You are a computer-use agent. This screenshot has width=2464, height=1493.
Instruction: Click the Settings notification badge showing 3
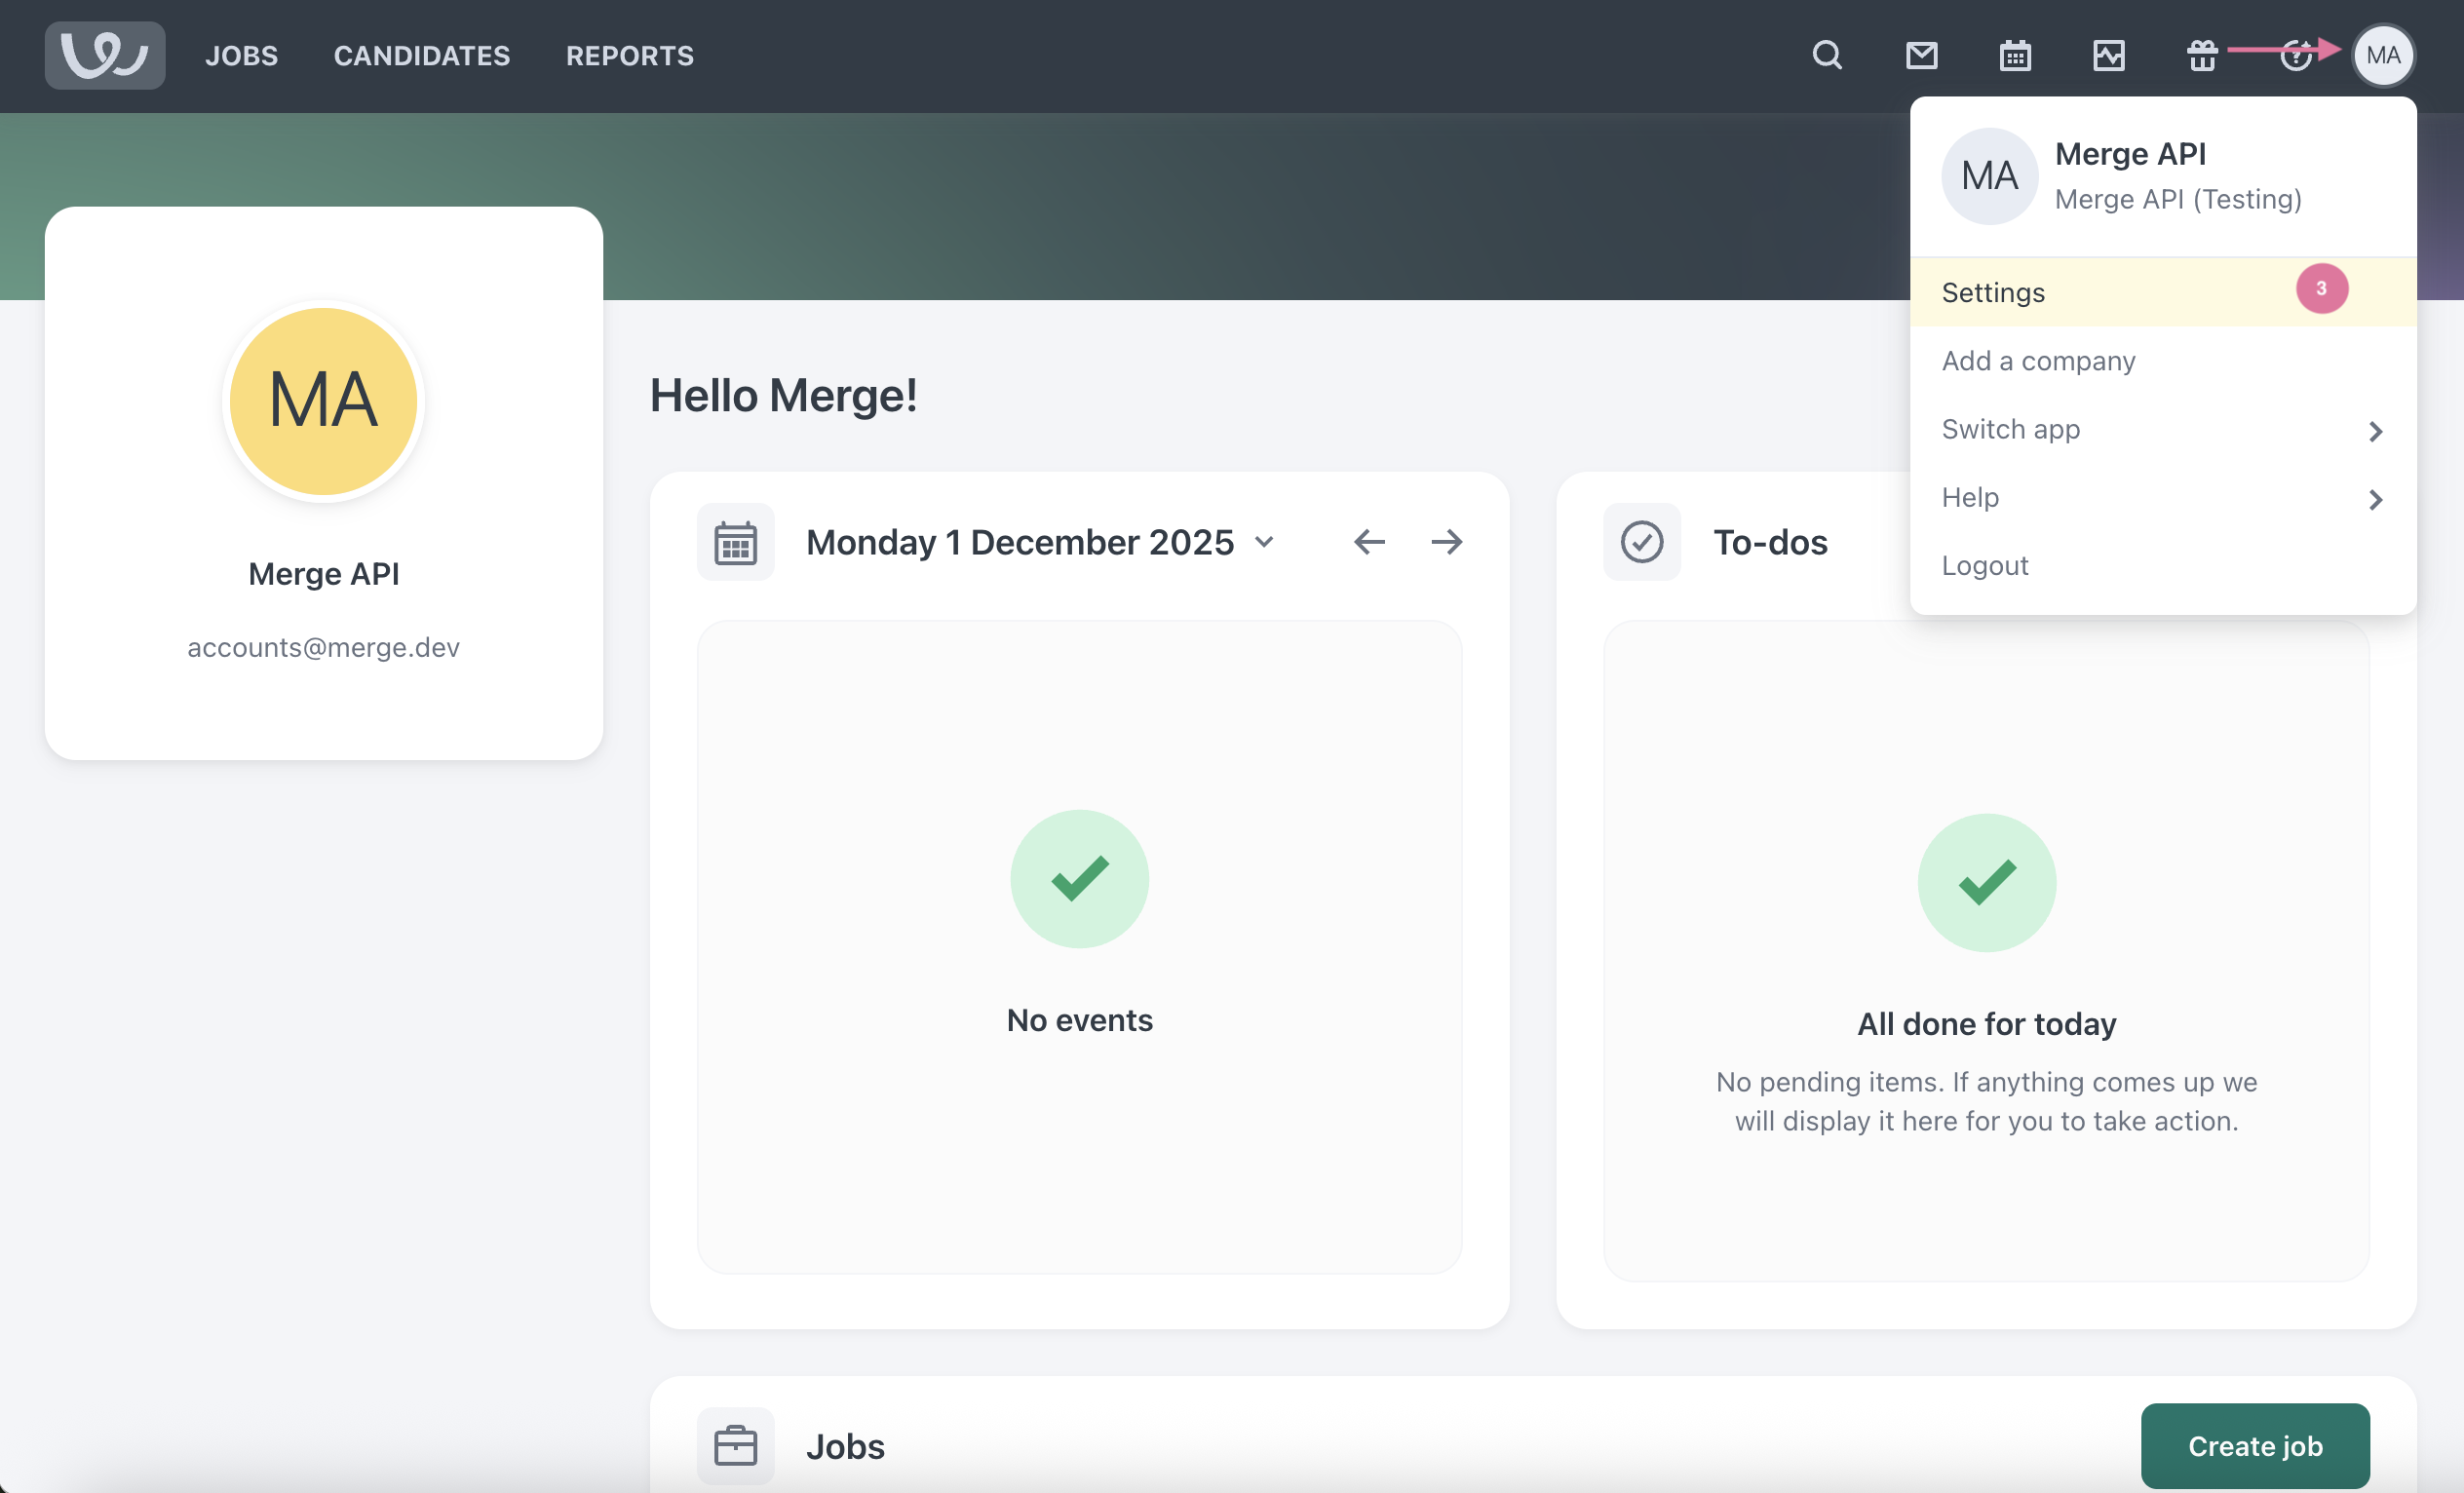[x=2321, y=288]
